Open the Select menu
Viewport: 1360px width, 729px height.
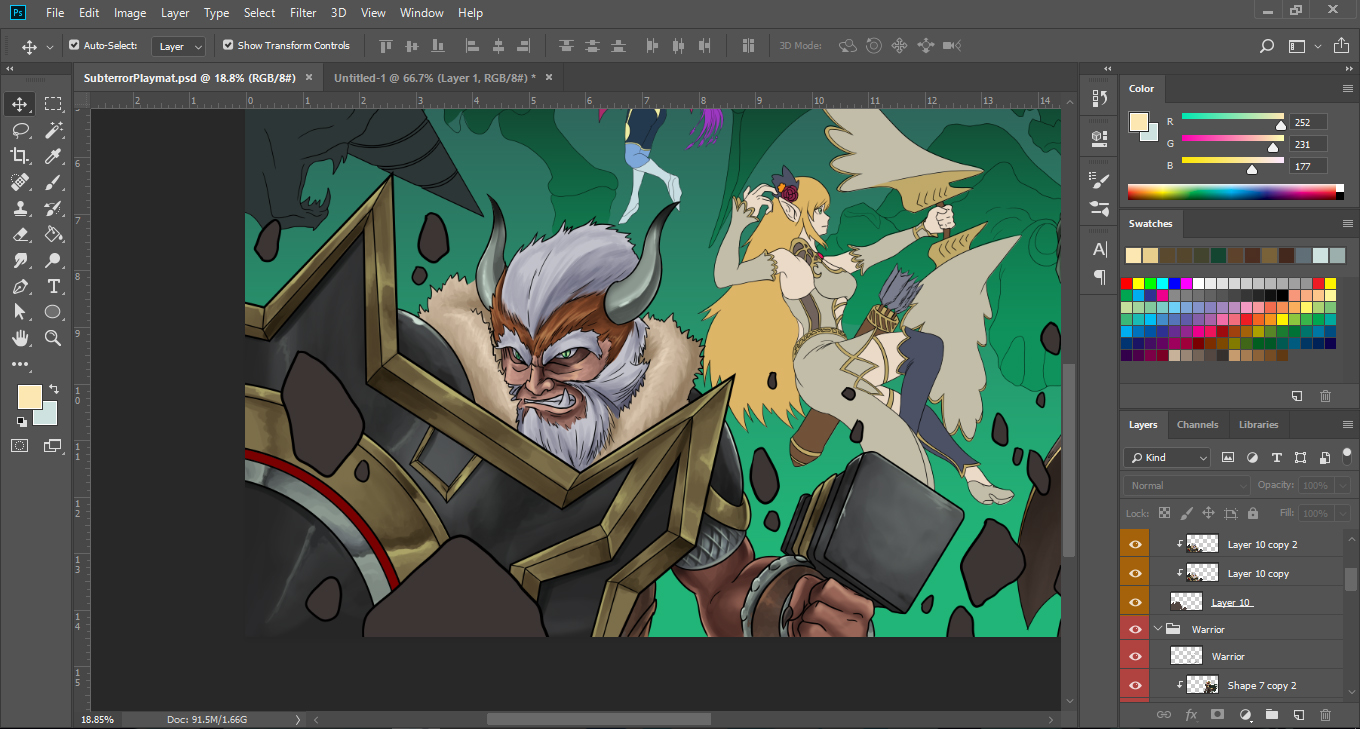pyautogui.click(x=259, y=13)
